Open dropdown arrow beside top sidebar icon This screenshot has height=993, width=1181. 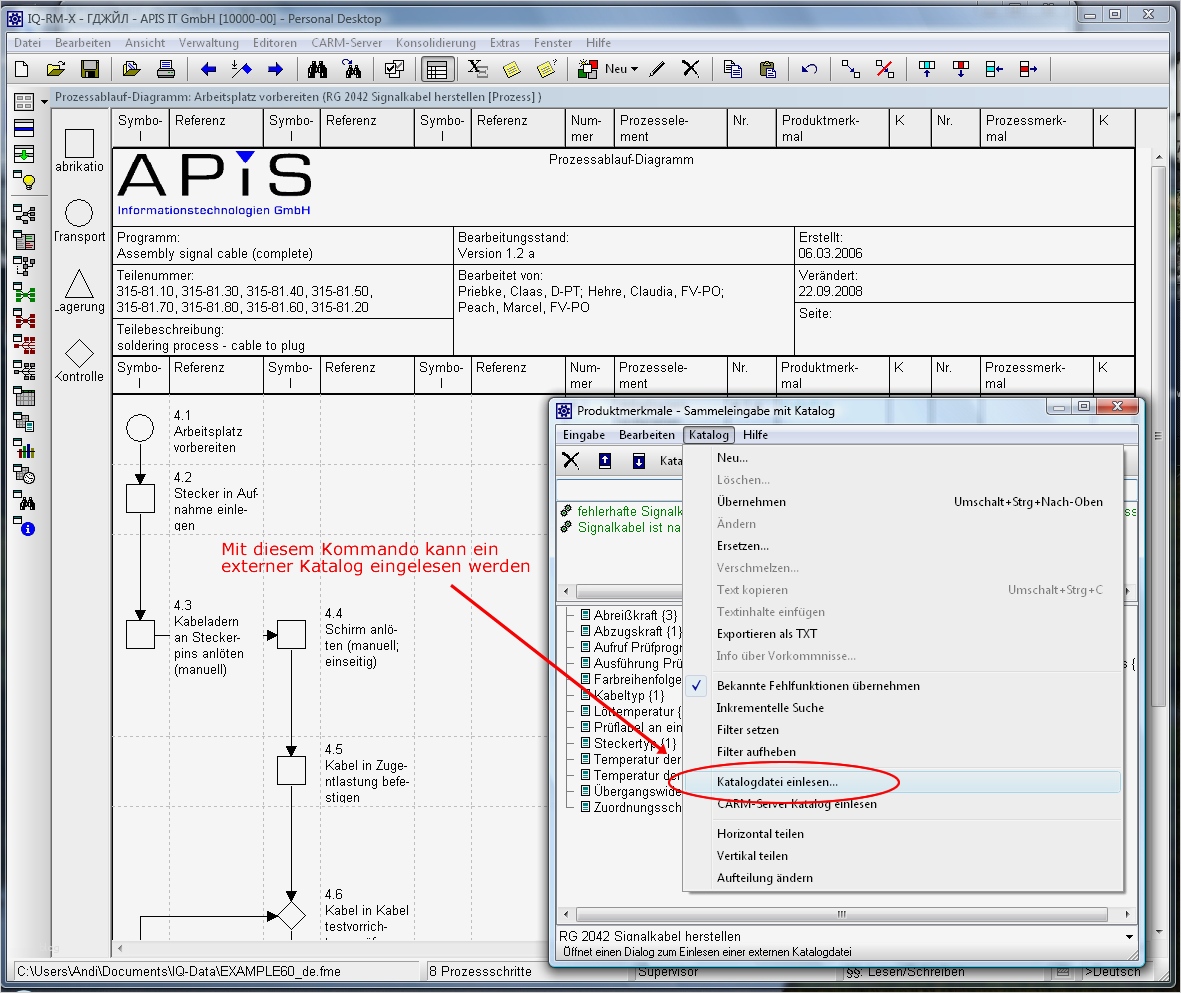(44, 101)
